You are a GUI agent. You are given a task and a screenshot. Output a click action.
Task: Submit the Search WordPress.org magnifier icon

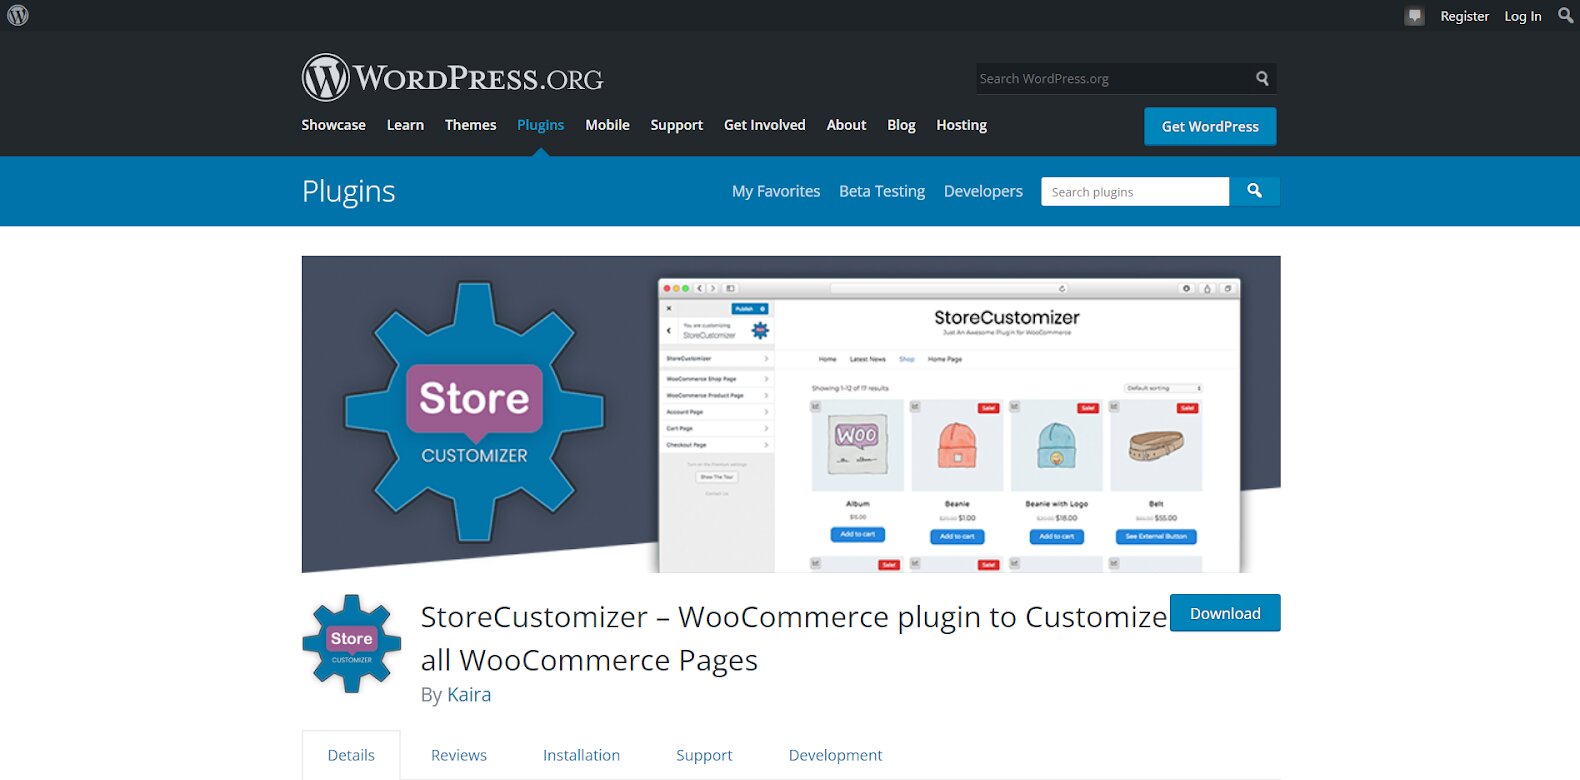coord(1262,78)
